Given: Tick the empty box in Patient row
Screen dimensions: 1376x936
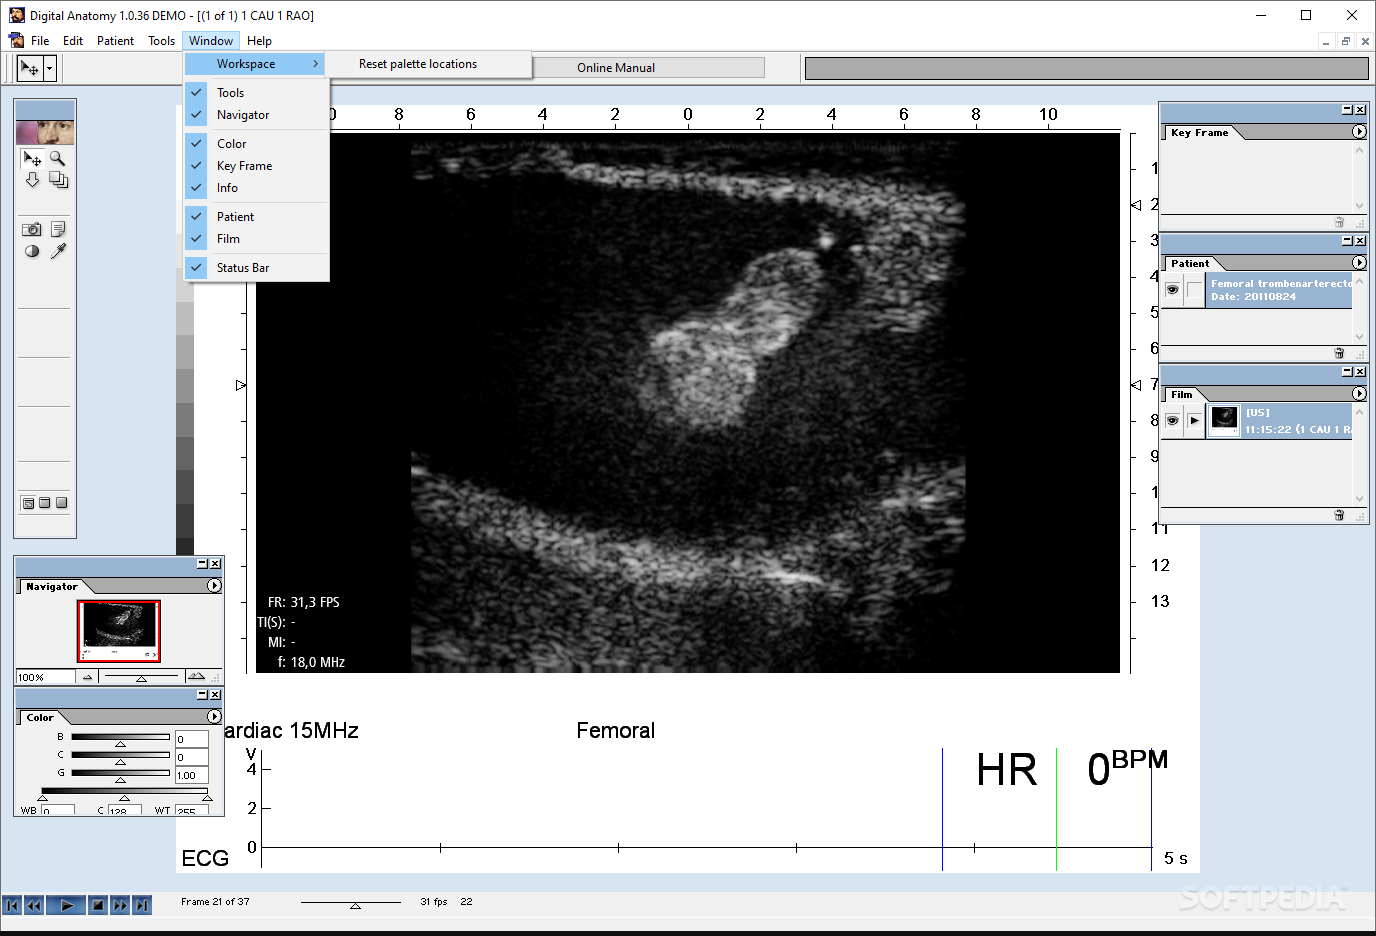Looking at the screenshot, I should click(x=1195, y=290).
